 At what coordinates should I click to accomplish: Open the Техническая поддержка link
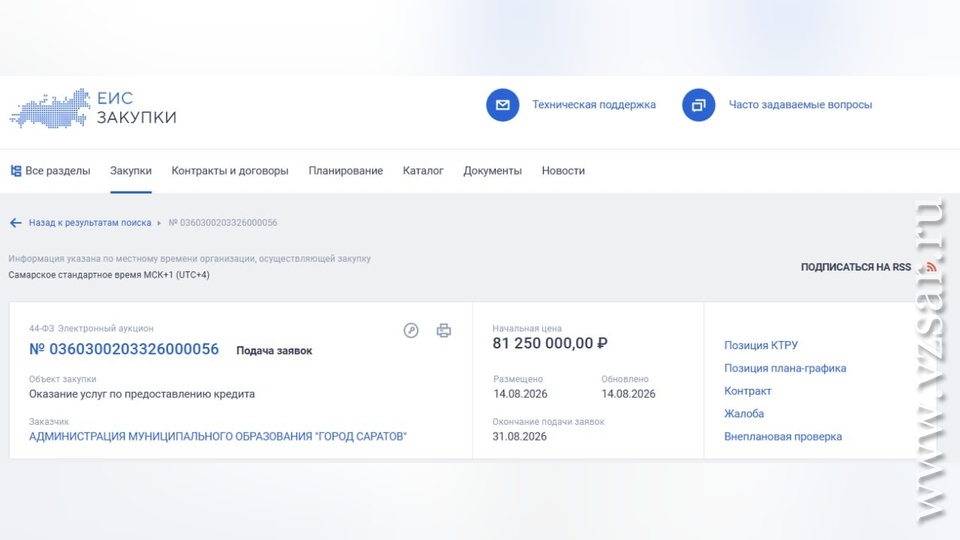pyautogui.click(x=593, y=105)
